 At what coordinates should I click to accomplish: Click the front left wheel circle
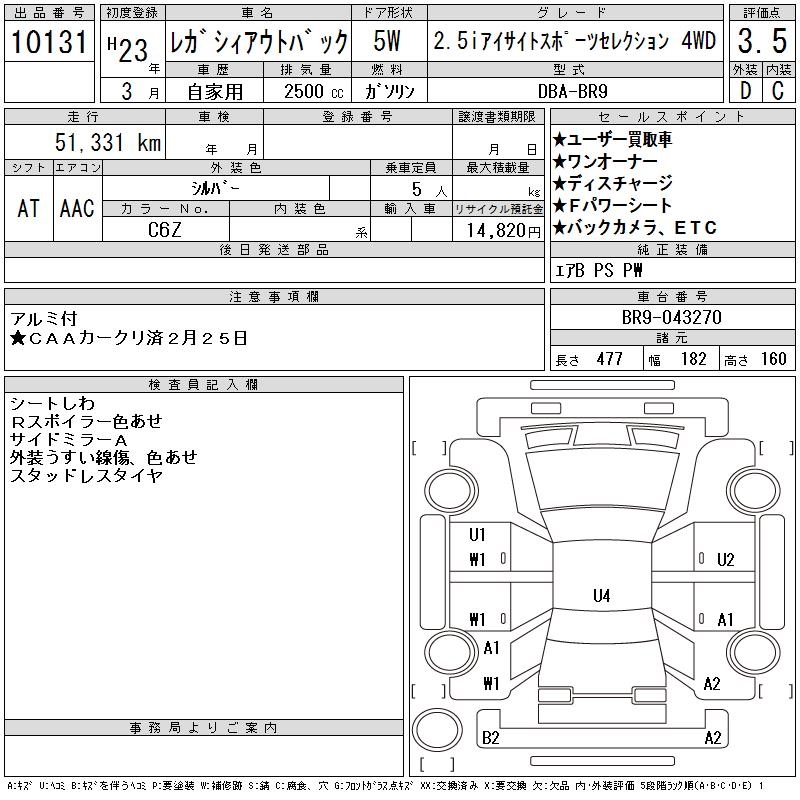451,491
